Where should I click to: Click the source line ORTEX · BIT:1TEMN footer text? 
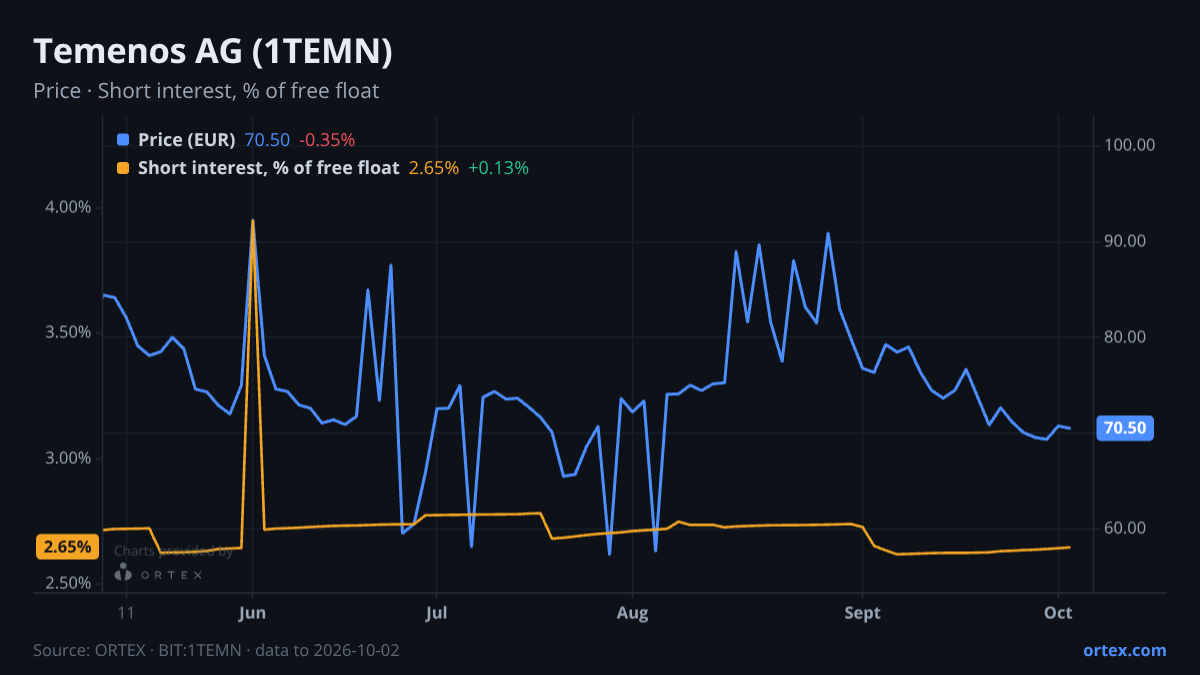216,650
